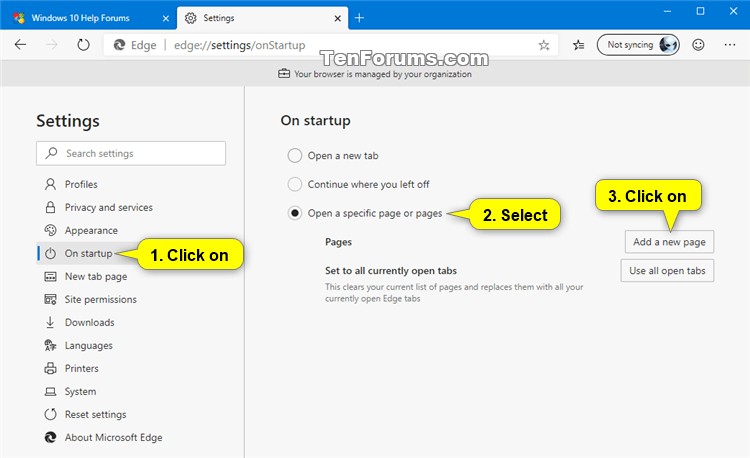This screenshot has width=750, height=458.
Task: Open On startup settings section
Action: coord(88,253)
